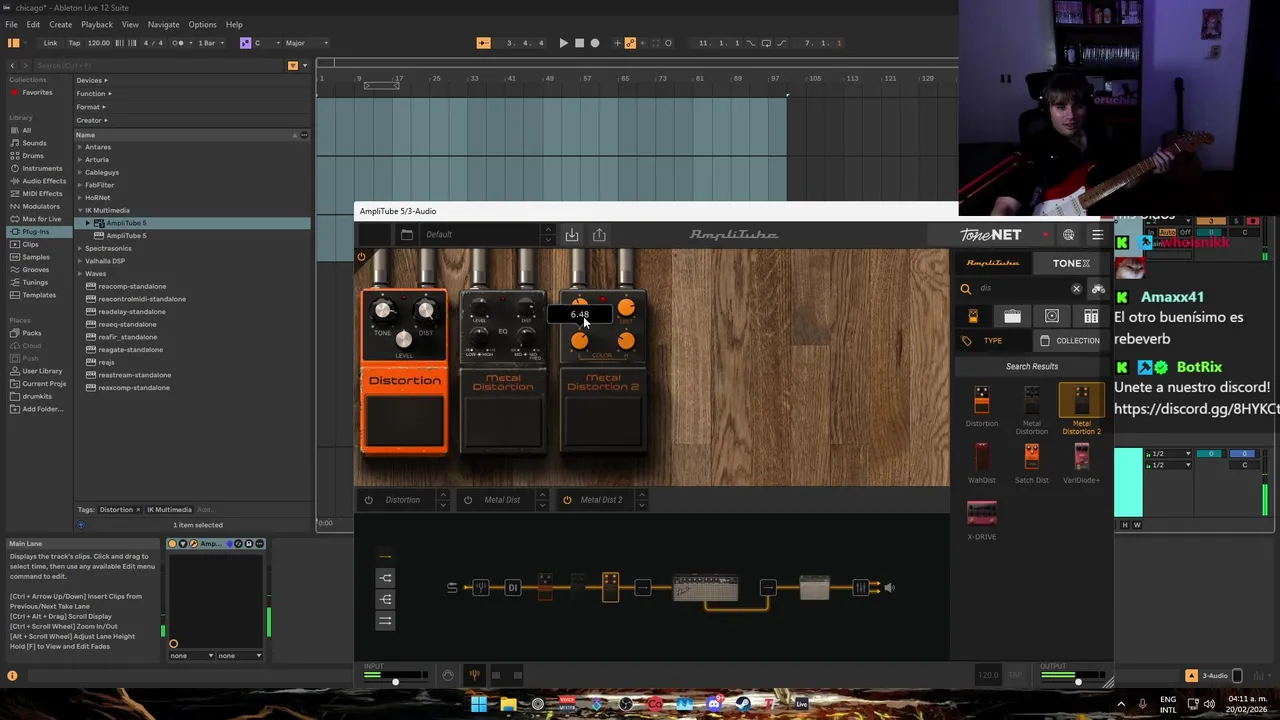This screenshot has width=1280, height=720.
Task: Filter gear browser by rack effects
Action: [x=1091, y=316]
